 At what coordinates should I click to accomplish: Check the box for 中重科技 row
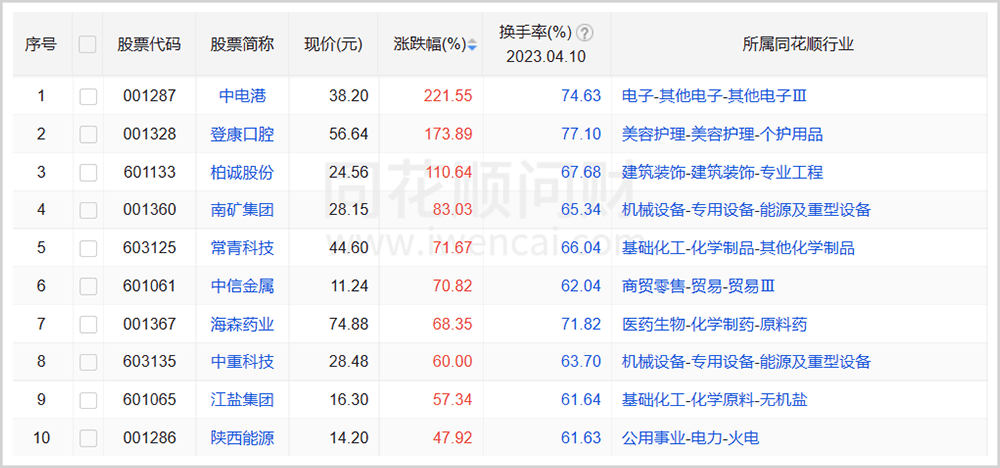[x=88, y=362]
